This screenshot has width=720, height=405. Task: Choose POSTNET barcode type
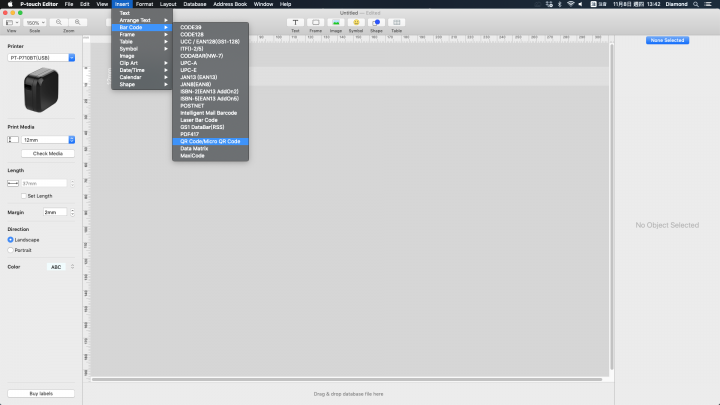coord(210,106)
